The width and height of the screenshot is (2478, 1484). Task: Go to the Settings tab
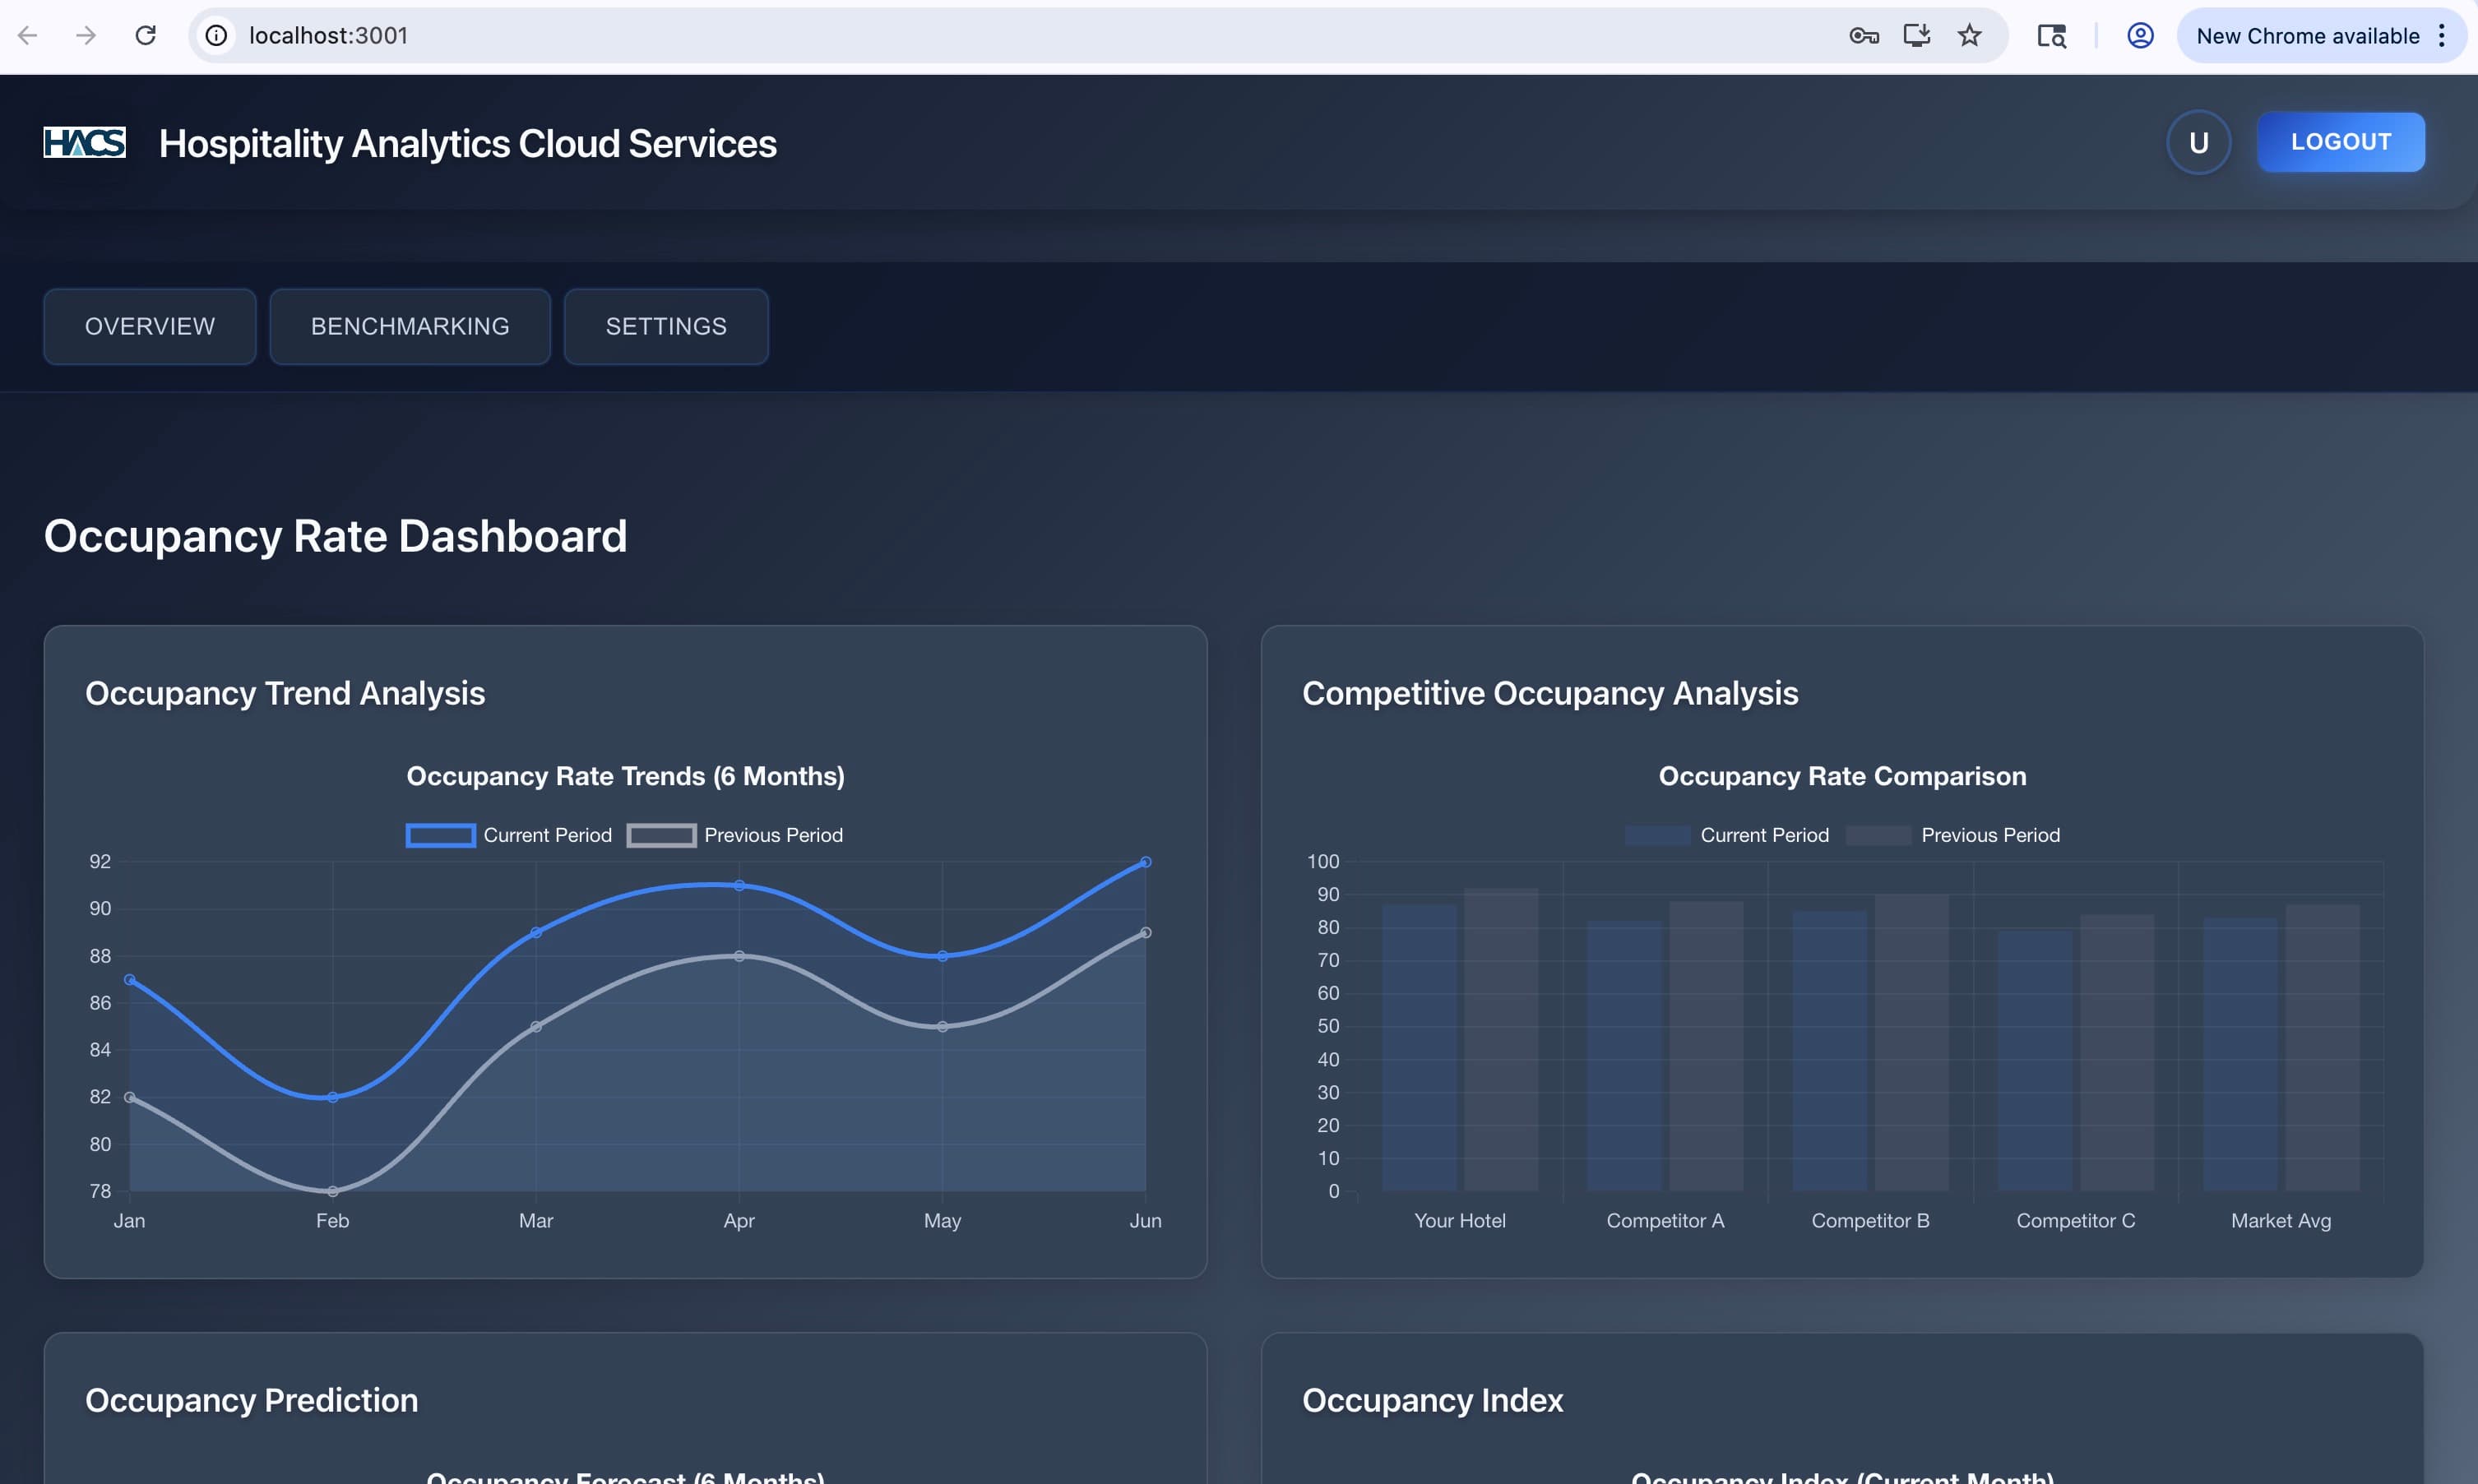point(666,326)
